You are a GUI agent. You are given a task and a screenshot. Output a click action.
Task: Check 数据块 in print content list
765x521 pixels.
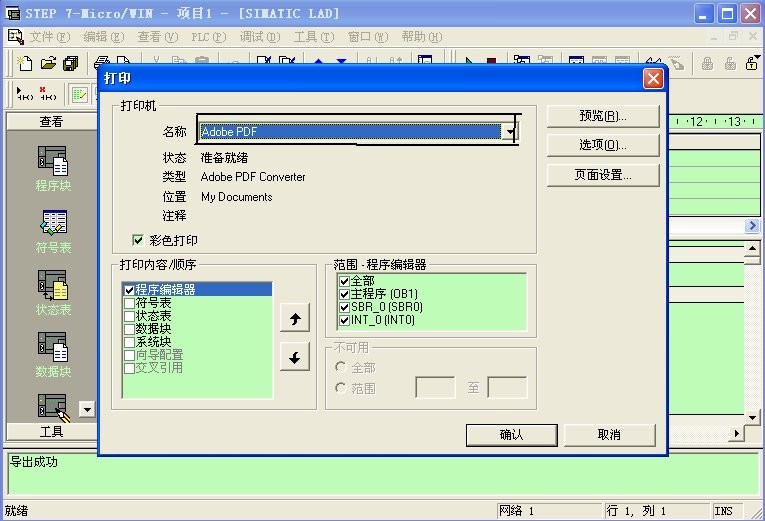(x=129, y=329)
